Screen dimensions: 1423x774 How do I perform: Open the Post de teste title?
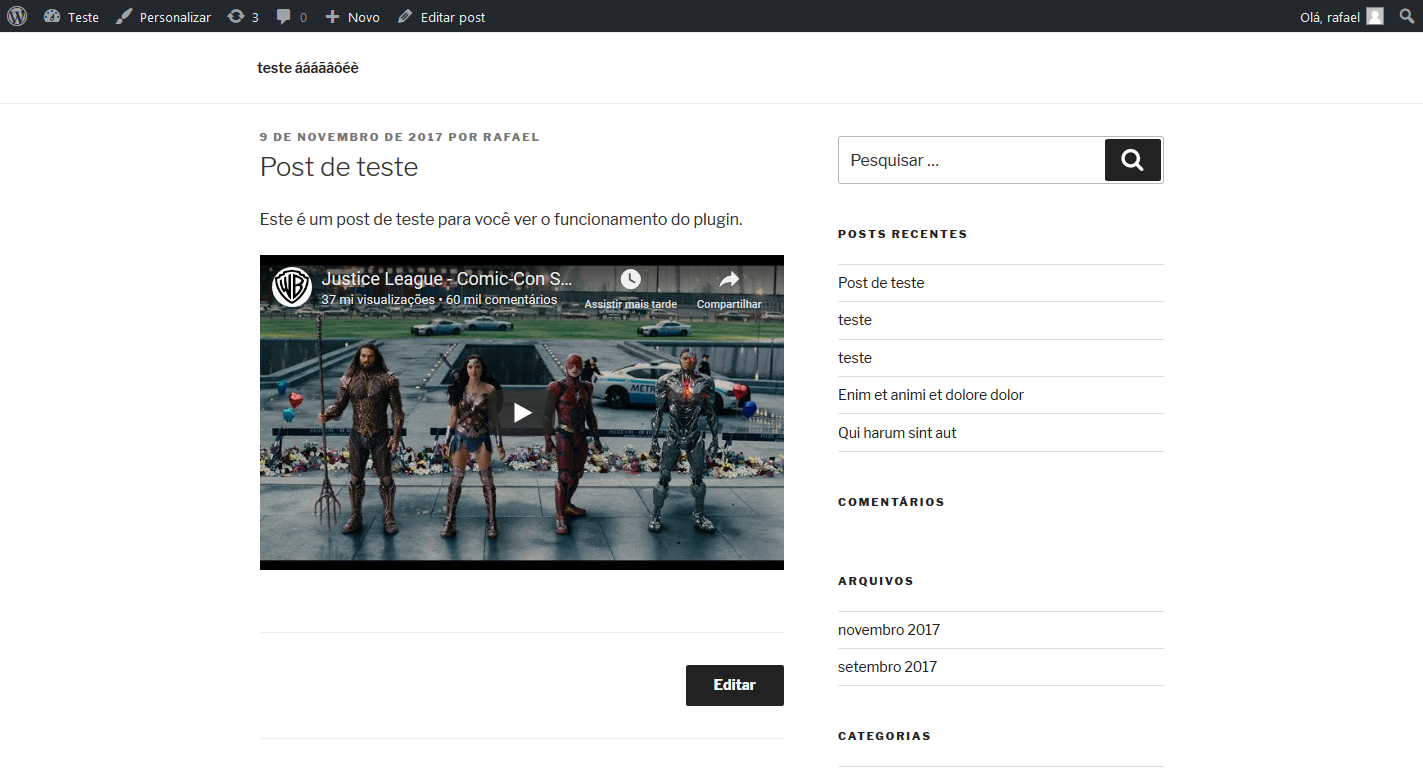coord(339,166)
